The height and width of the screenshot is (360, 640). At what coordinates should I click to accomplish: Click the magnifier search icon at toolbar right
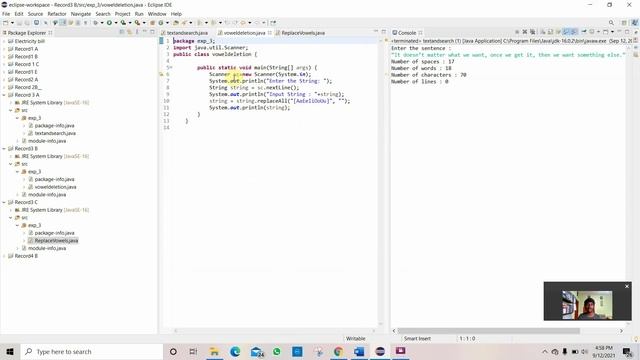pos(611,23)
